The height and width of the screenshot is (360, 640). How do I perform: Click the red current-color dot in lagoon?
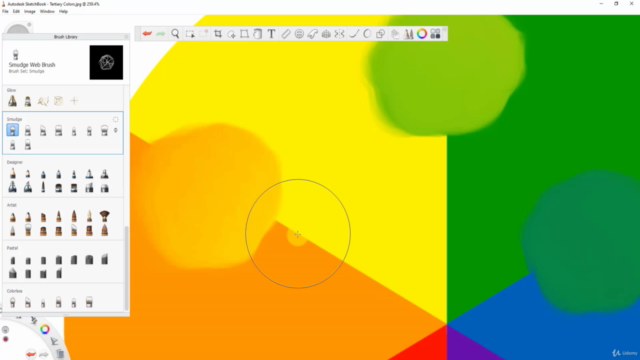pos(6,339)
